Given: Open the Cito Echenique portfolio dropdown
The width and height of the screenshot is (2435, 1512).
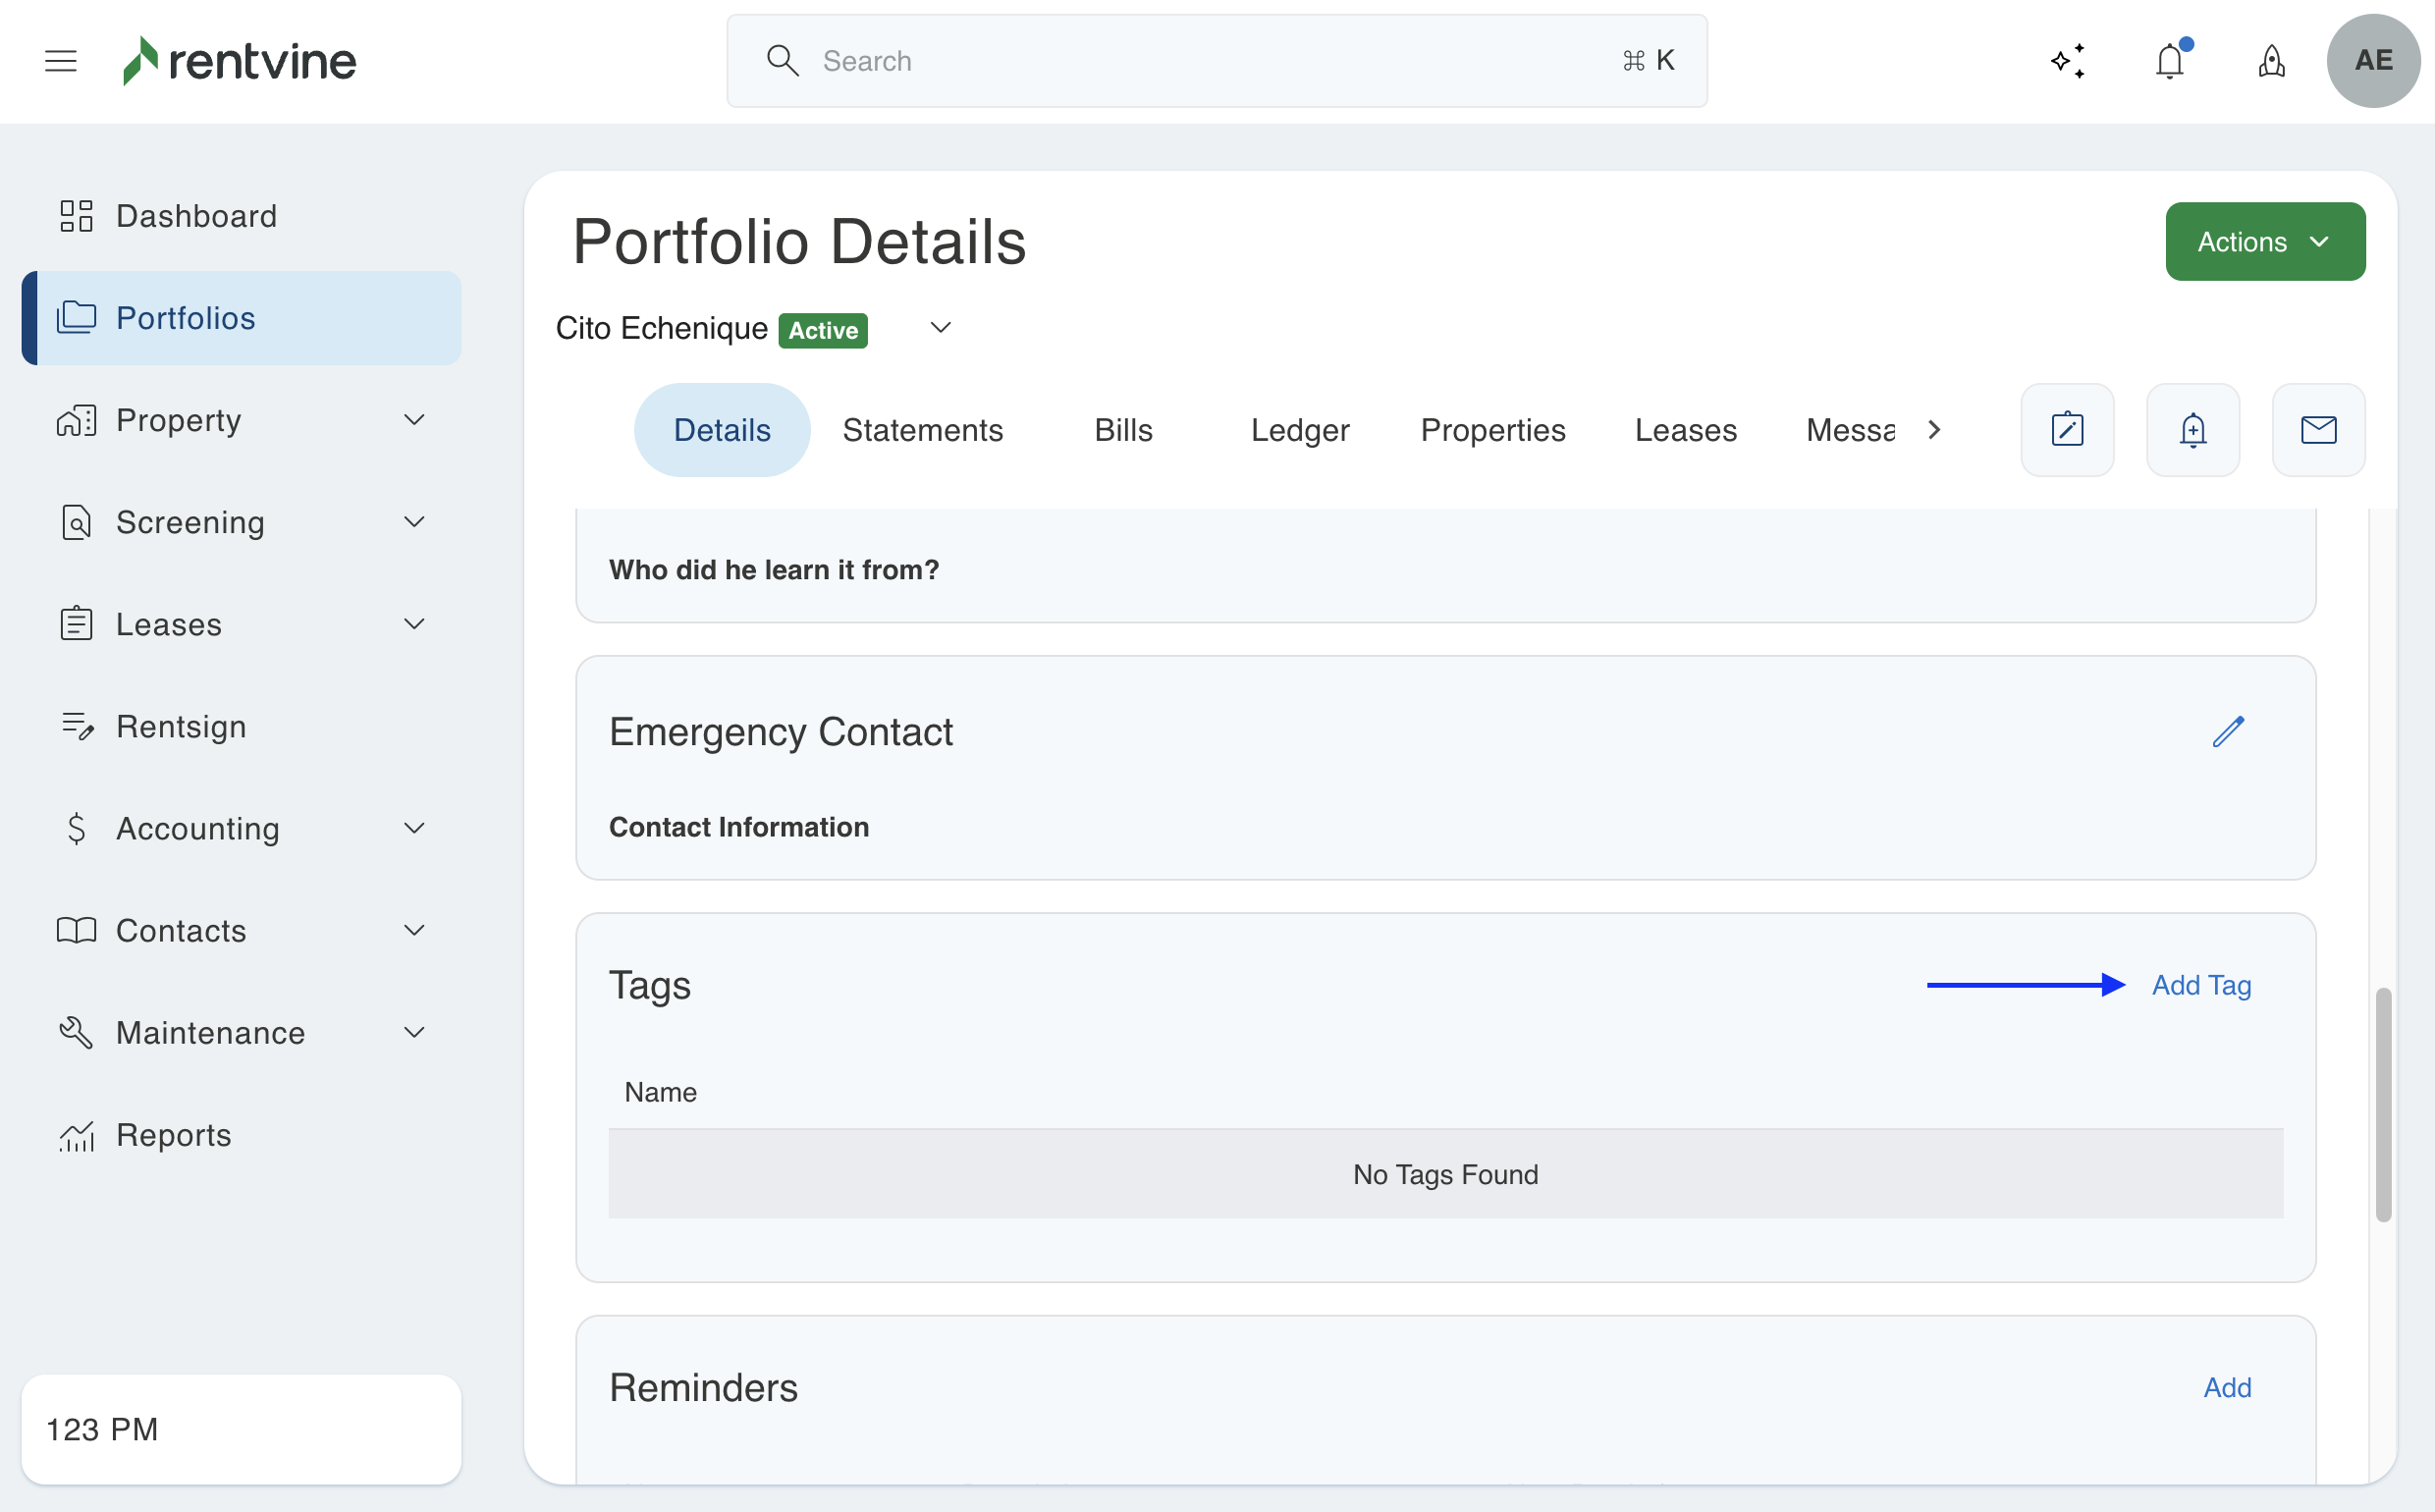Looking at the screenshot, I should pos(940,328).
